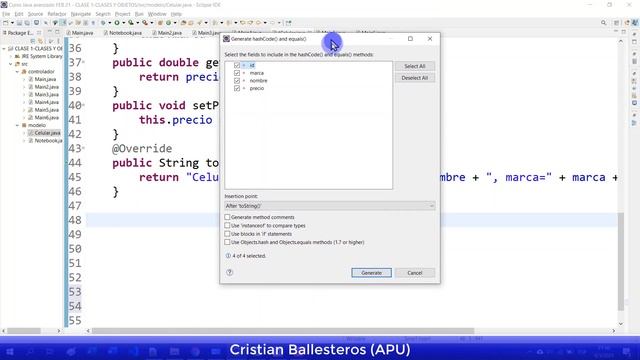The height and width of the screenshot is (360, 640).
Task: Click the search magnifier icon at toolbar right
Action: coord(604,23)
